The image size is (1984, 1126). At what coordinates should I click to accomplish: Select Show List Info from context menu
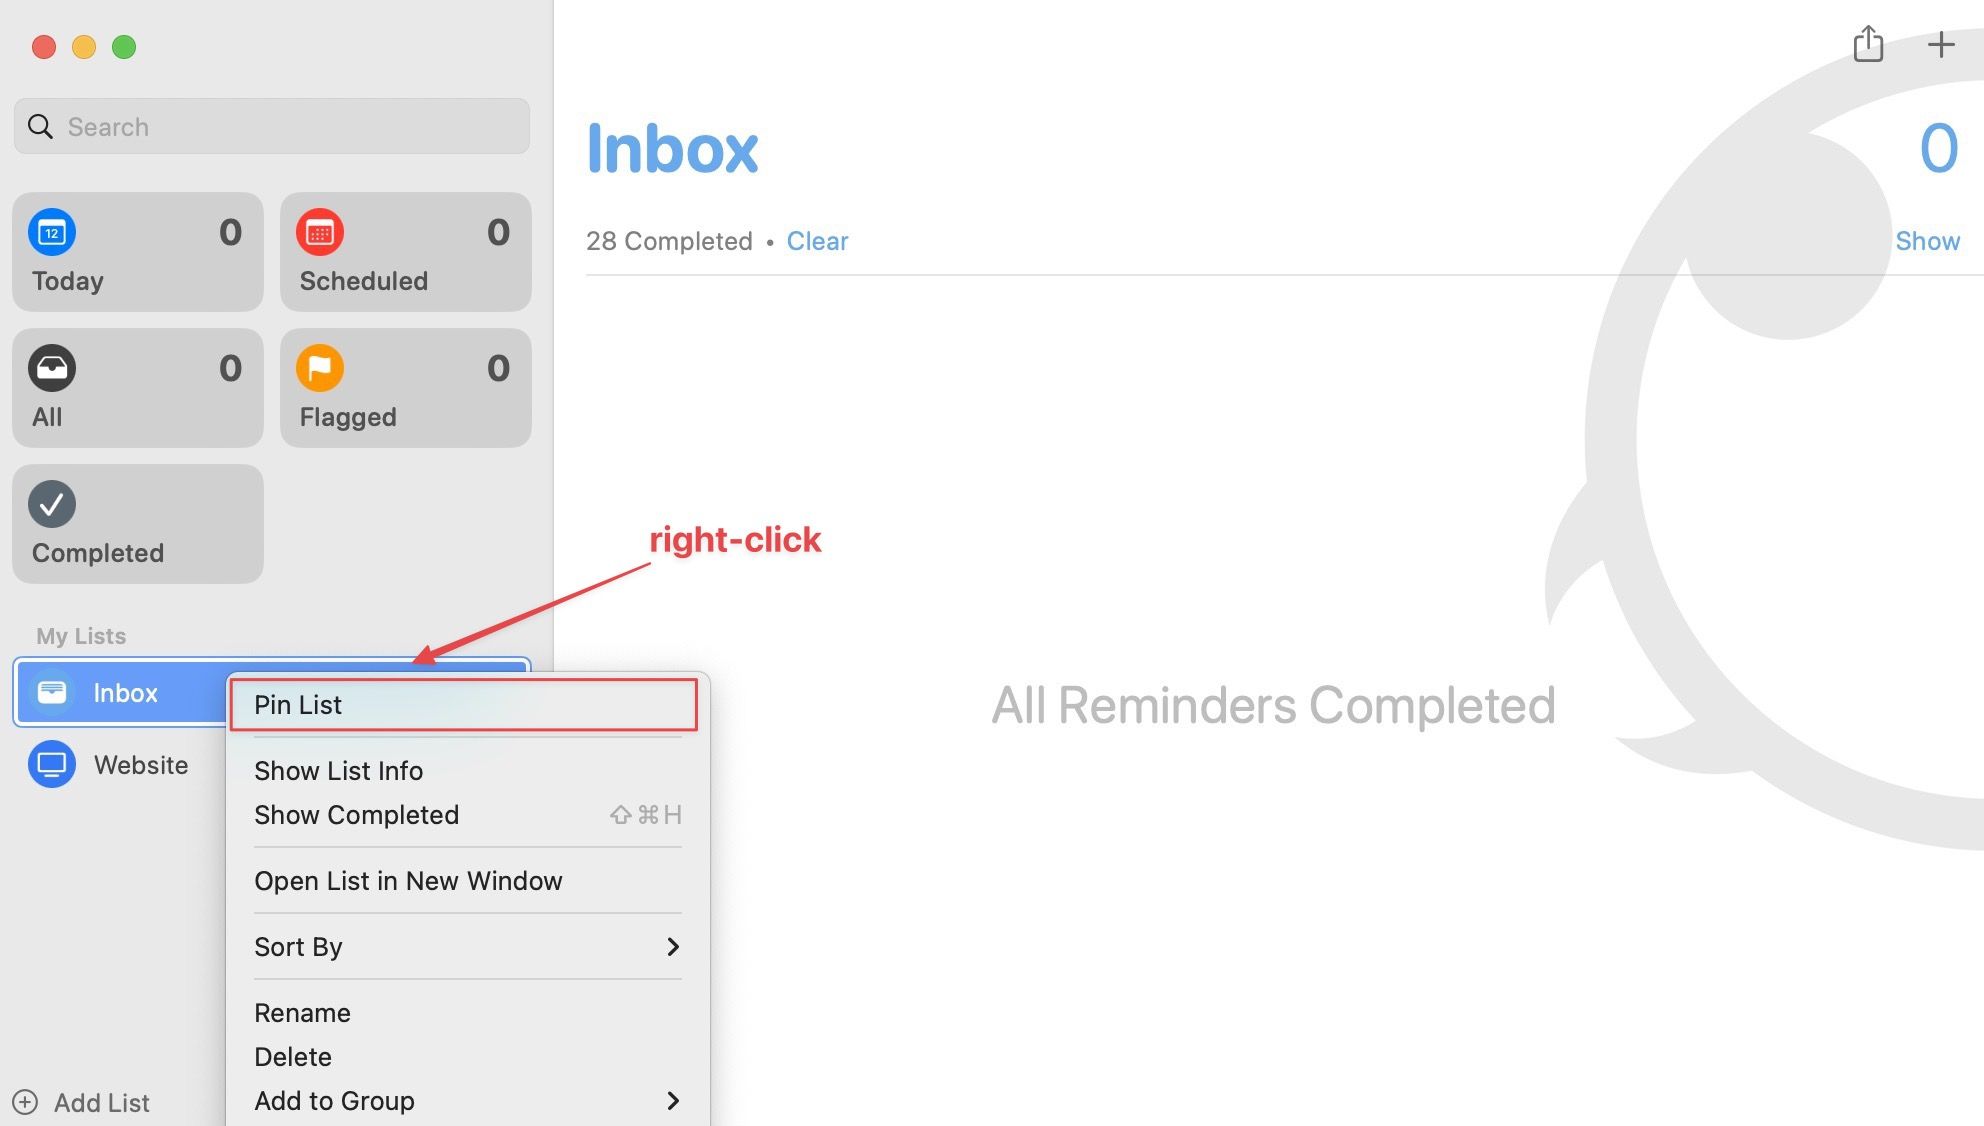[x=338, y=769]
